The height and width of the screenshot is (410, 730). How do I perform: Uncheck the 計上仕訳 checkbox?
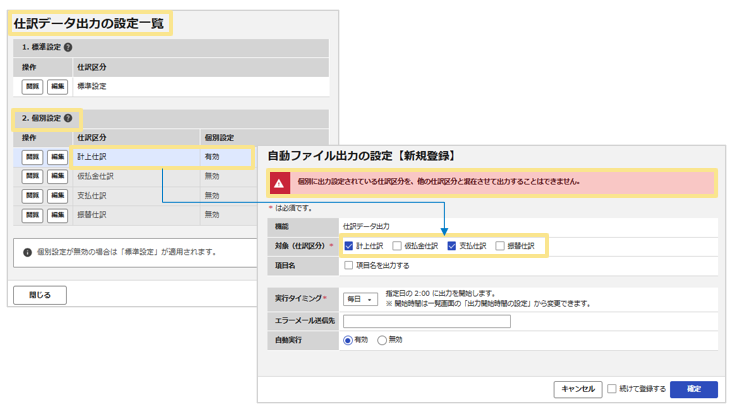click(349, 246)
